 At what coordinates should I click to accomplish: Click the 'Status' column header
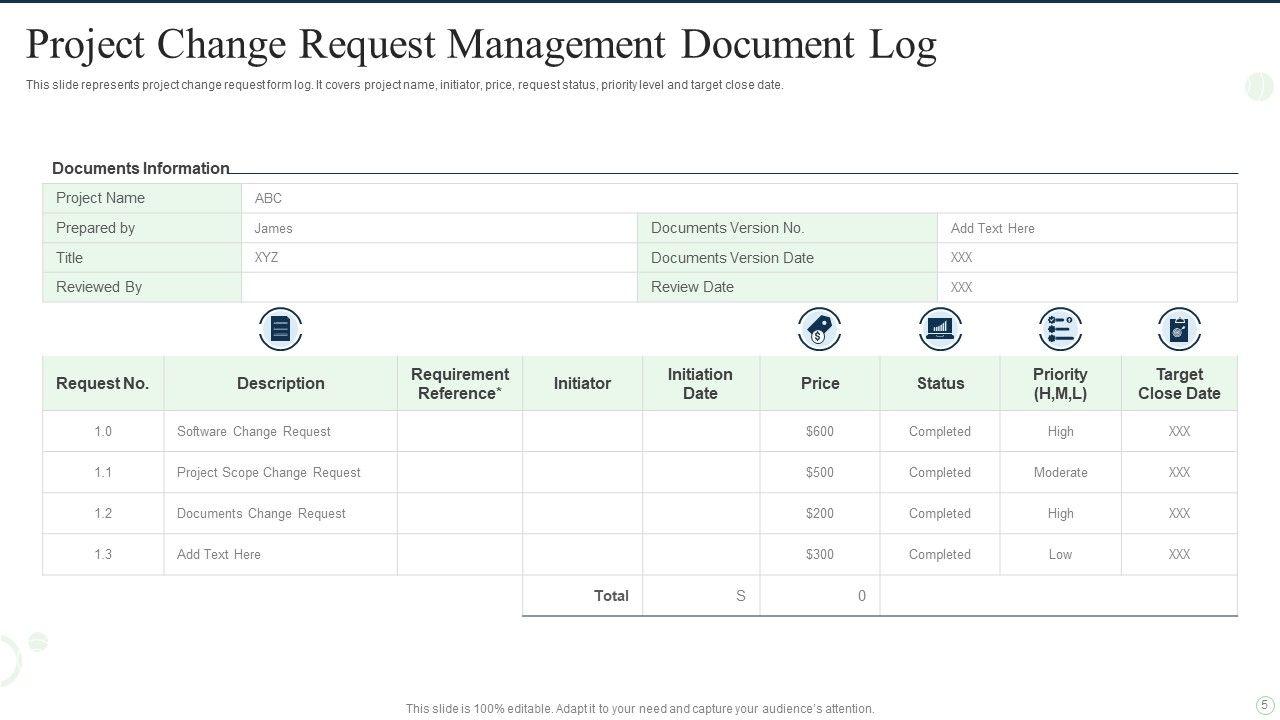(940, 383)
